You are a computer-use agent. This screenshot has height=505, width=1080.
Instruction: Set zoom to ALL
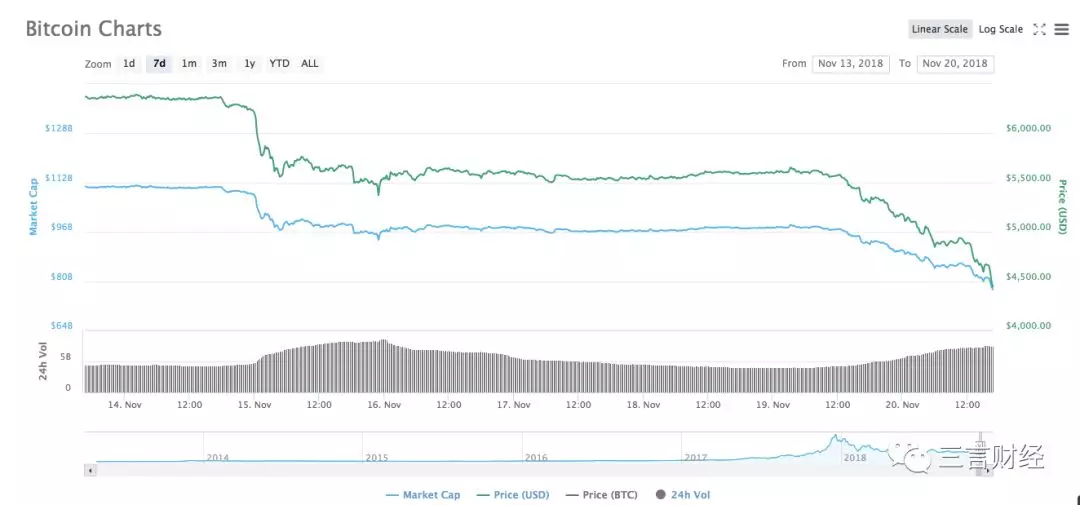coord(310,63)
